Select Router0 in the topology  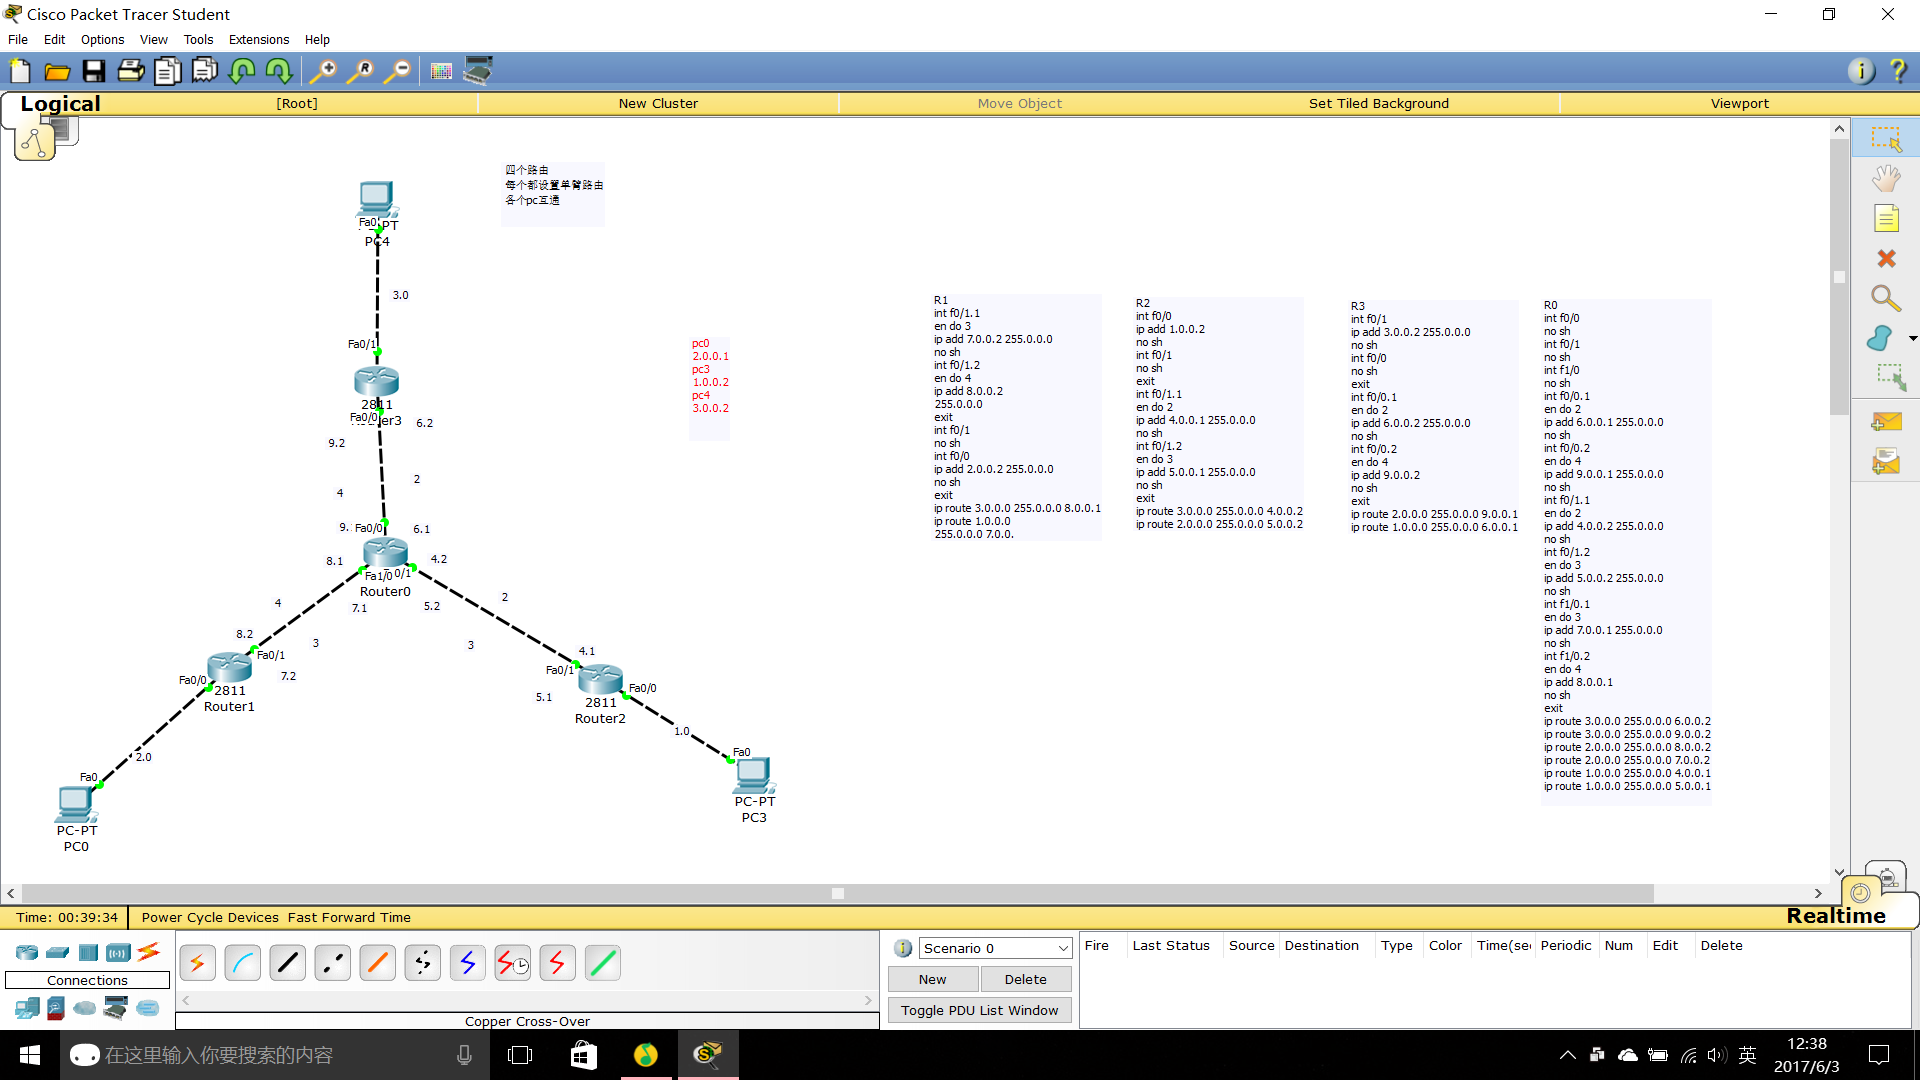pyautogui.click(x=385, y=553)
